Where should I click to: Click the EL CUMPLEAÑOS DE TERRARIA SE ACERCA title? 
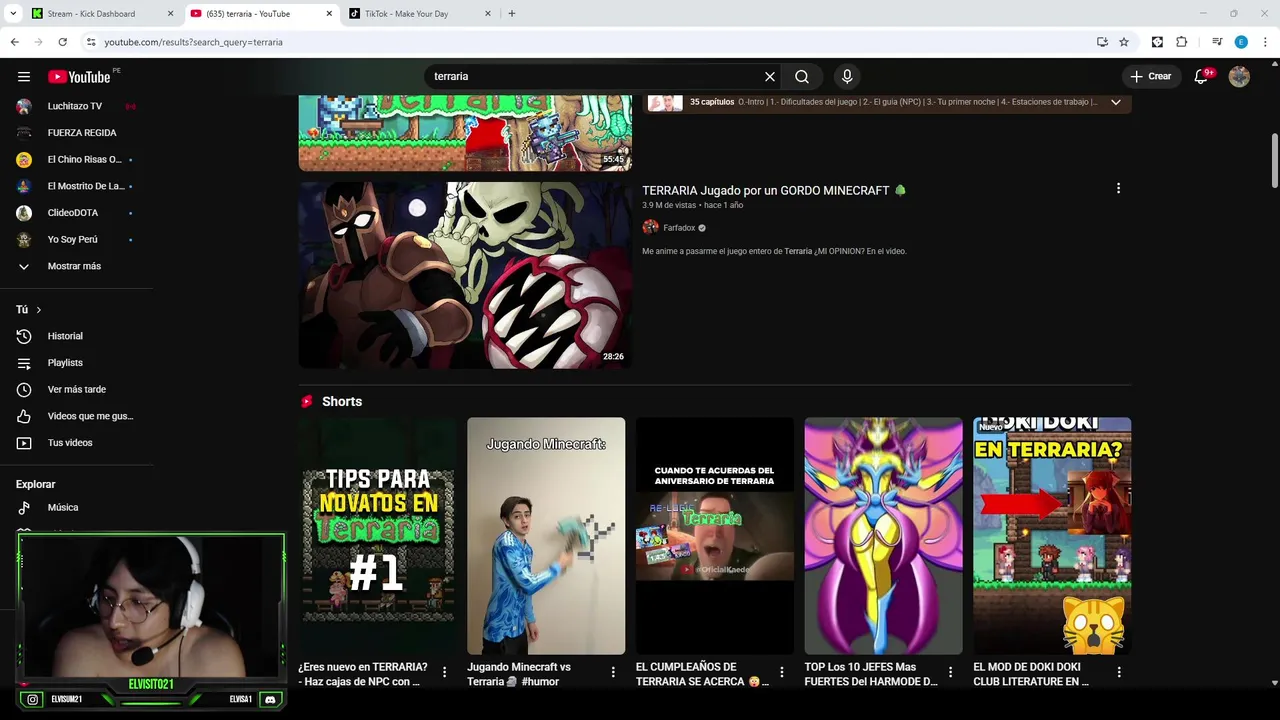click(702, 674)
